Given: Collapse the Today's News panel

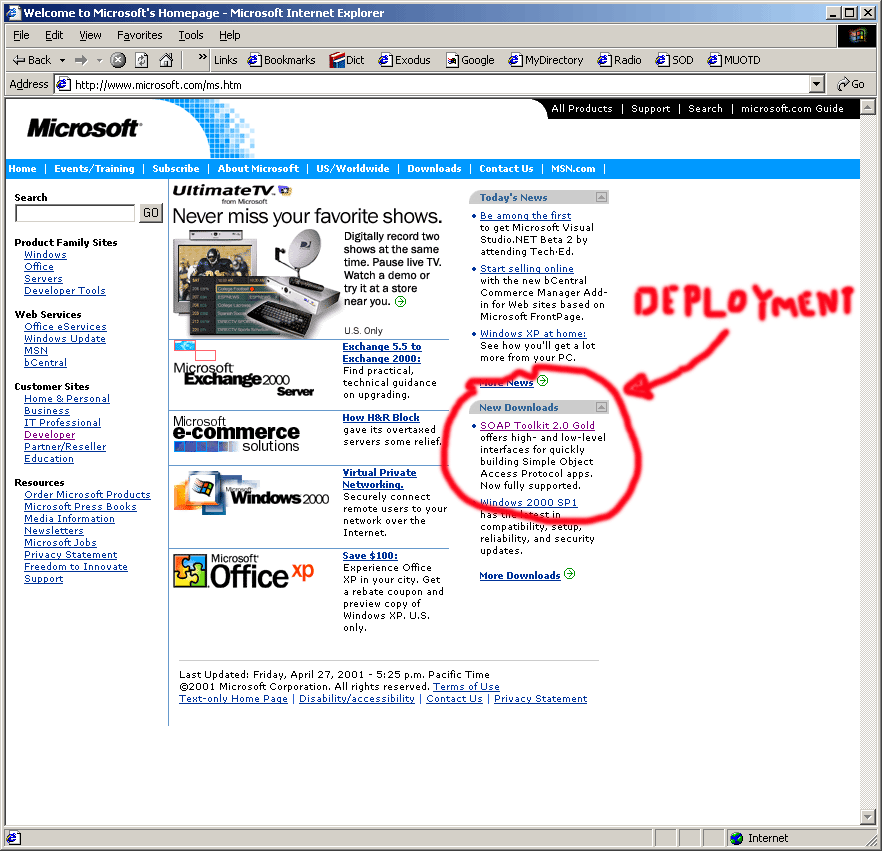Looking at the screenshot, I should pos(601,197).
